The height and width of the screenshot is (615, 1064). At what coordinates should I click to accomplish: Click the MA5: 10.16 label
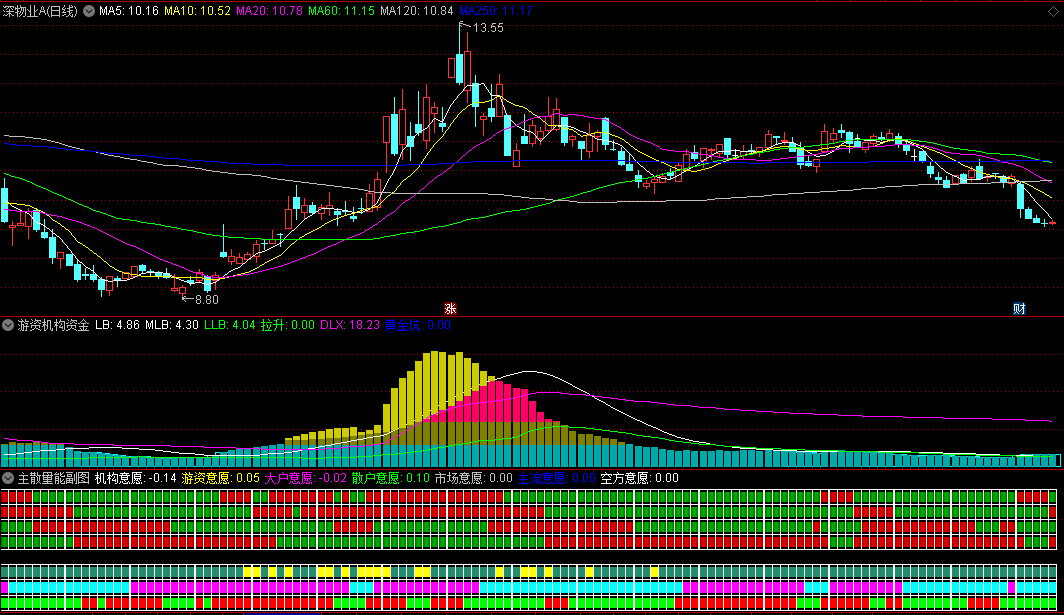pyautogui.click(x=129, y=11)
